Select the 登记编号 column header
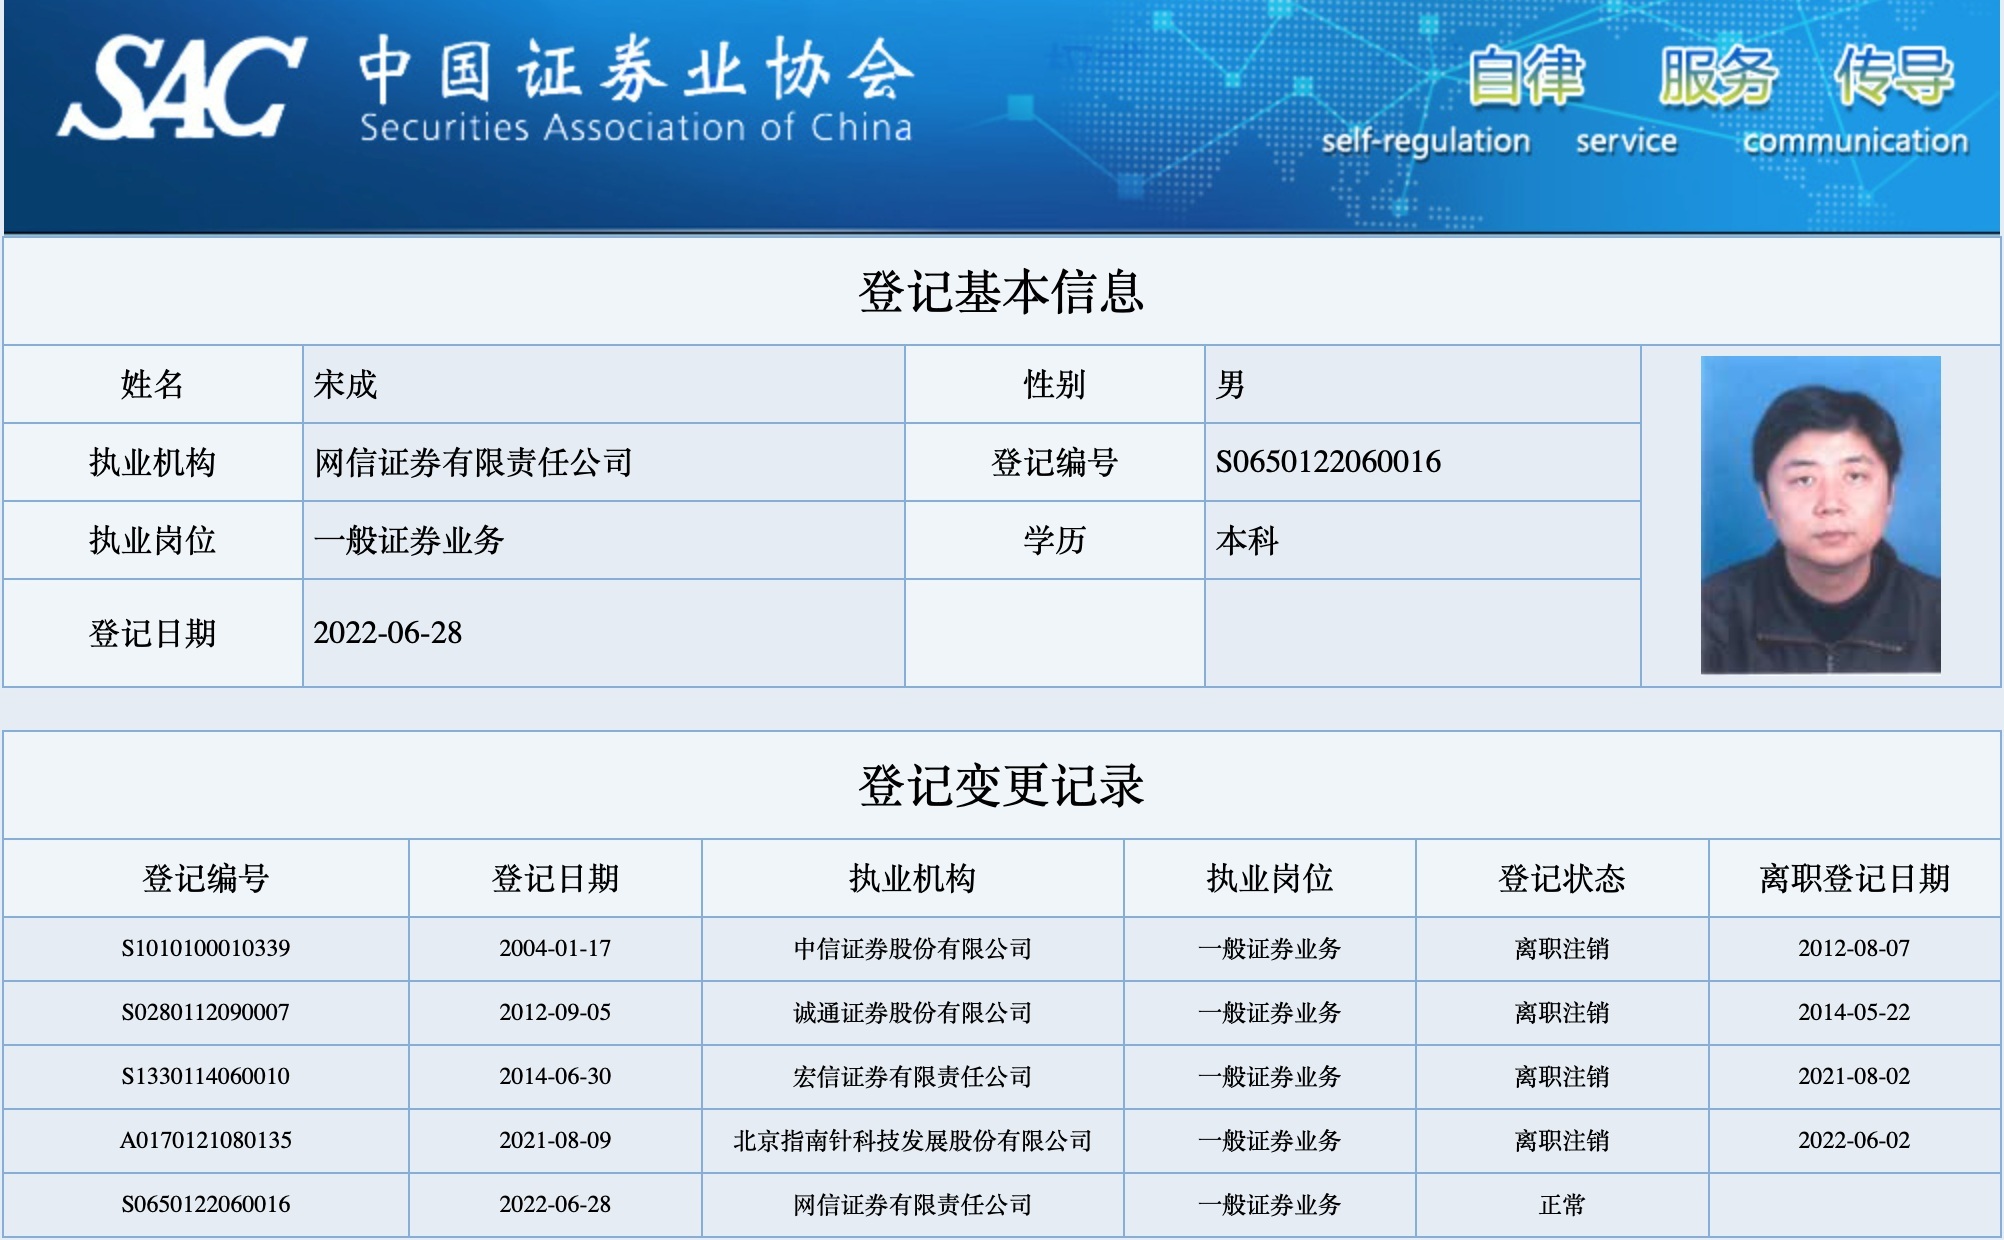2004x1240 pixels. [207, 880]
